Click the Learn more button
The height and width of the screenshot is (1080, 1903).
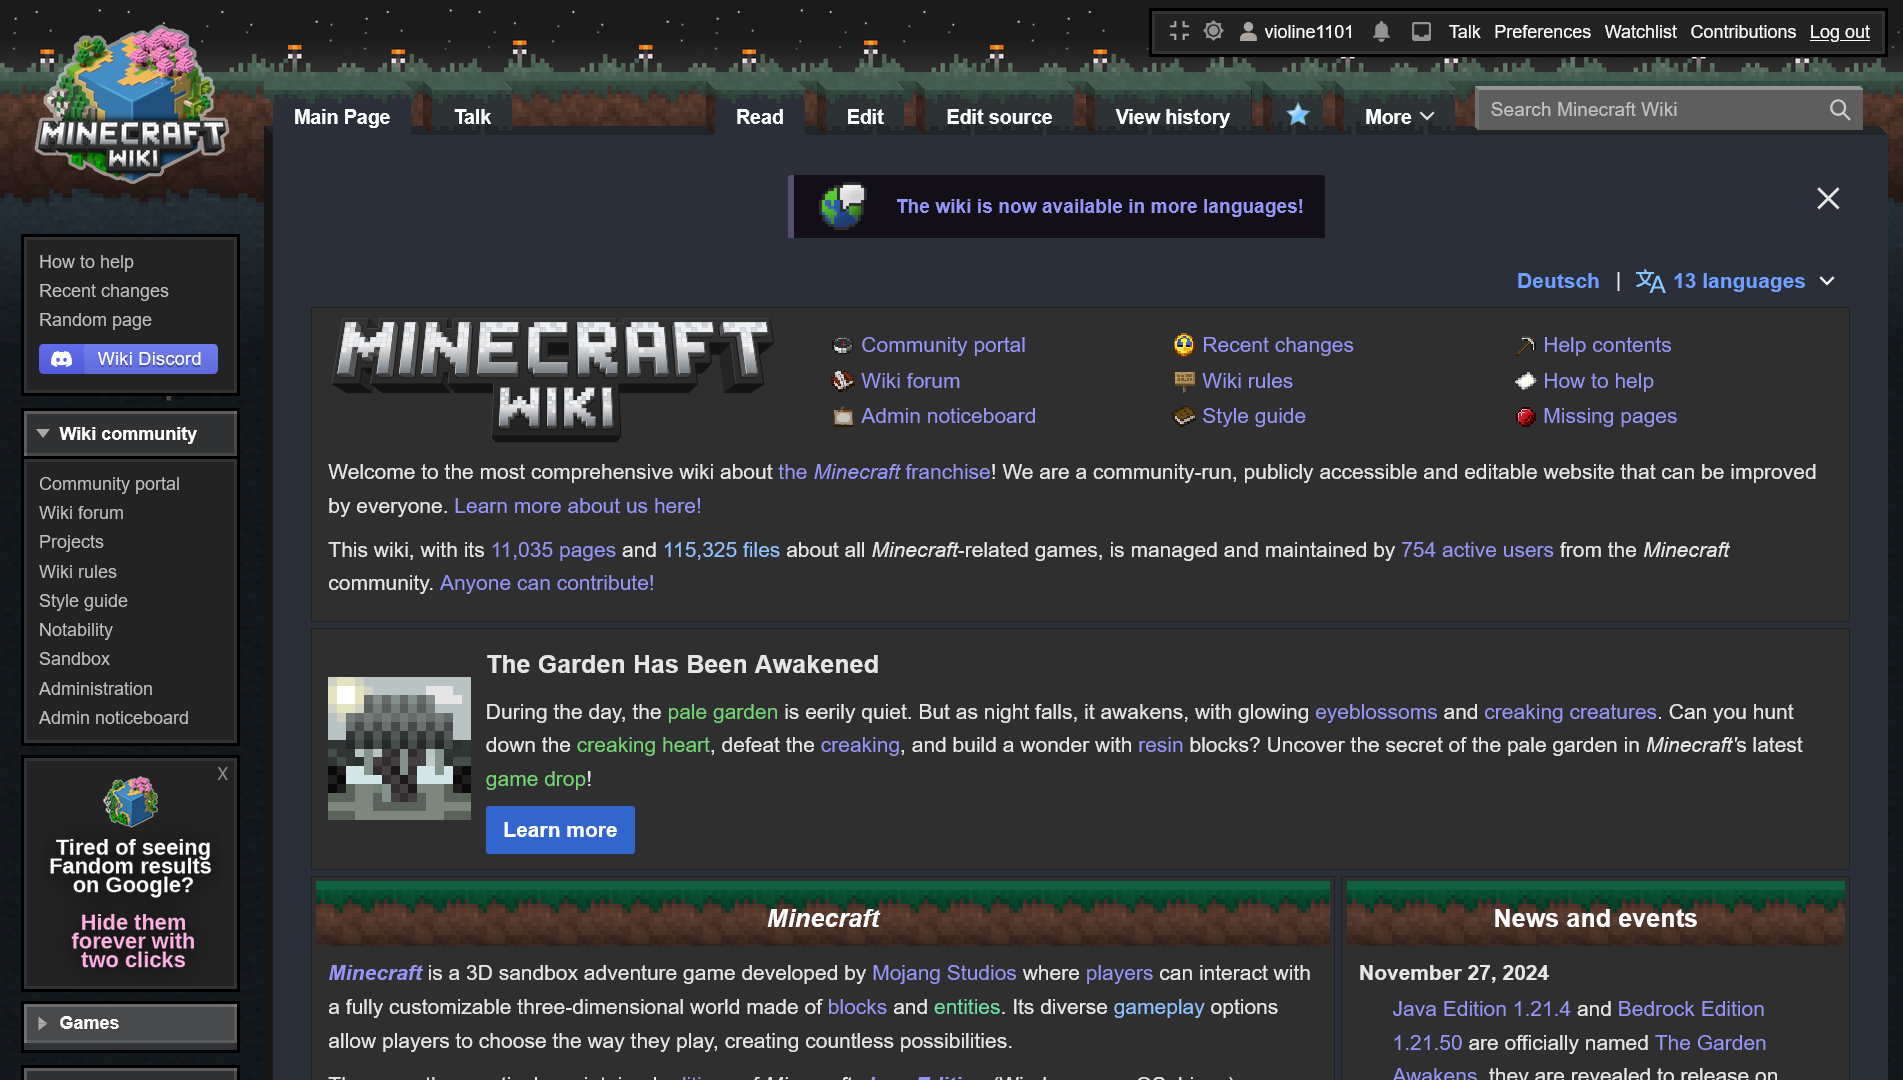click(560, 830)
